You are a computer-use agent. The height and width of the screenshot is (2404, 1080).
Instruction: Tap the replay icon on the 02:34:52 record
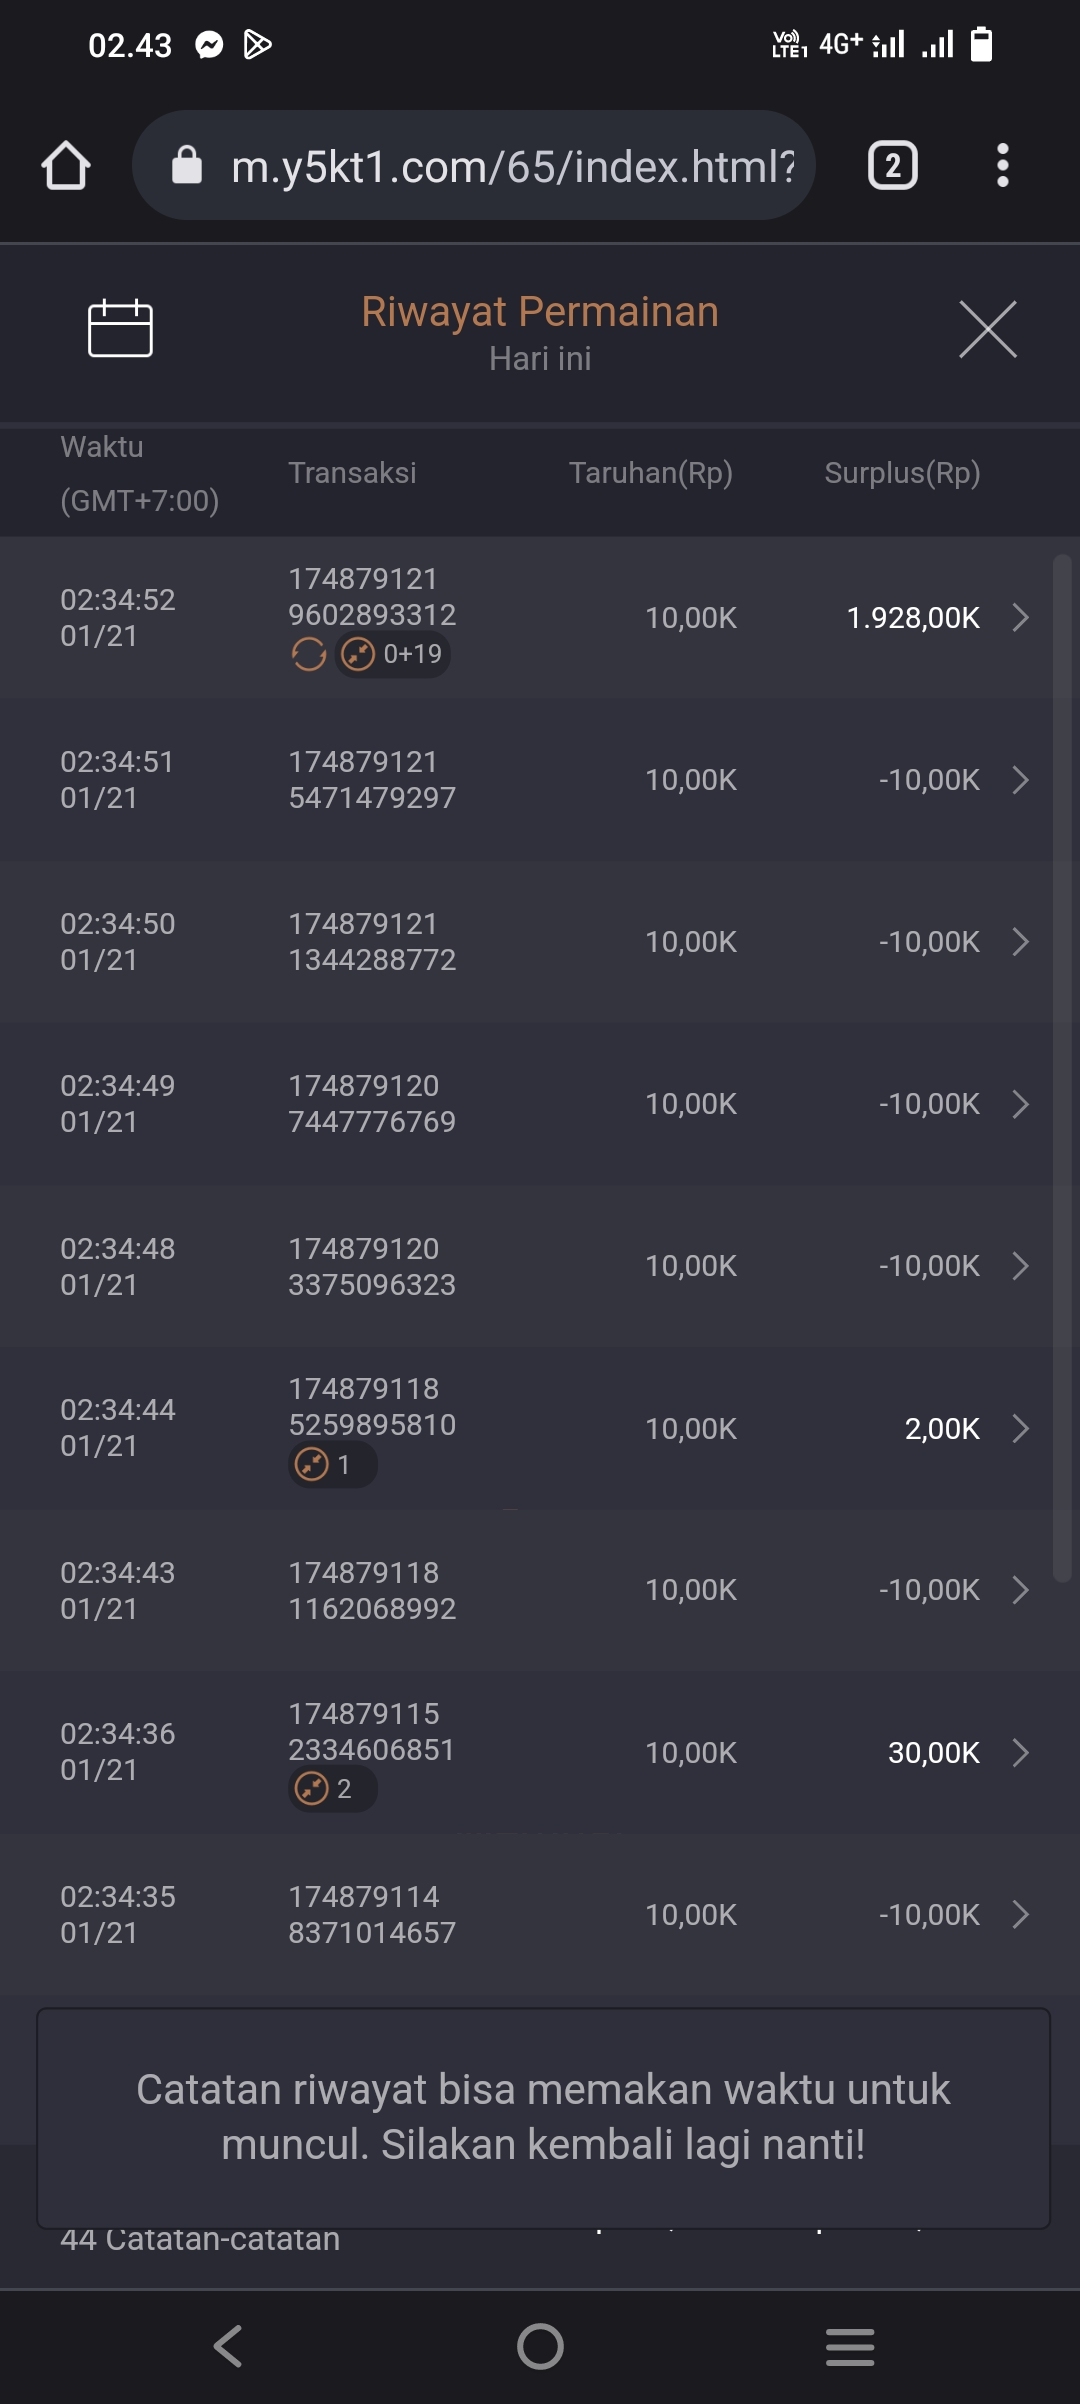(x=308, y=655)
